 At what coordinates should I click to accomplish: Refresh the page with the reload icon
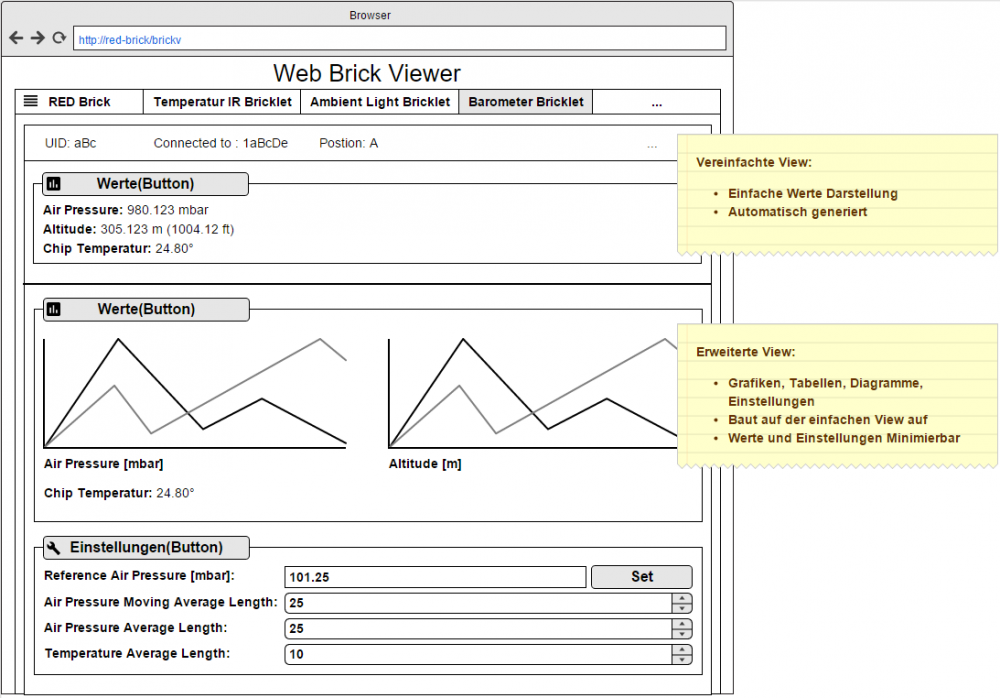pos(58,37)
